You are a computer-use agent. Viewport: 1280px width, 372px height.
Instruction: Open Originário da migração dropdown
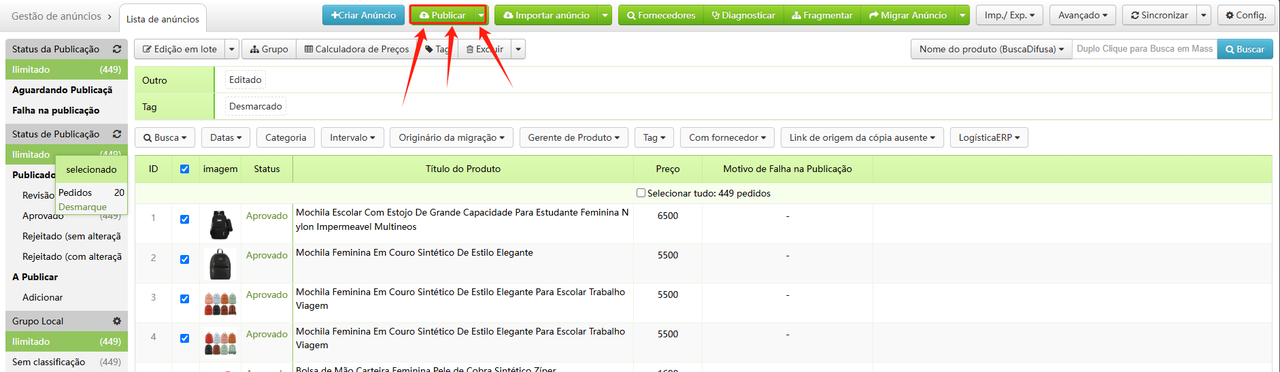451,137
